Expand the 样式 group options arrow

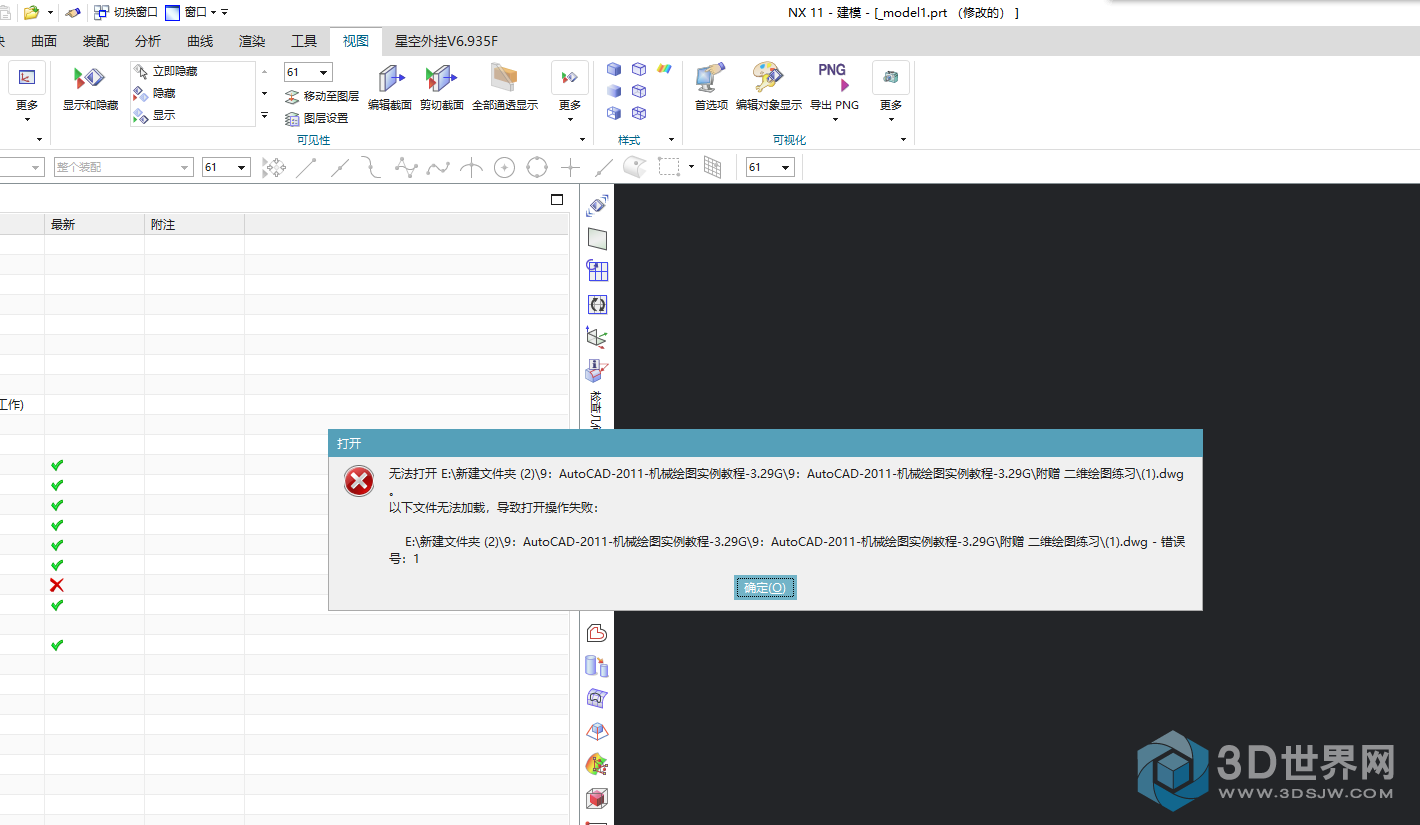[671, 140]
